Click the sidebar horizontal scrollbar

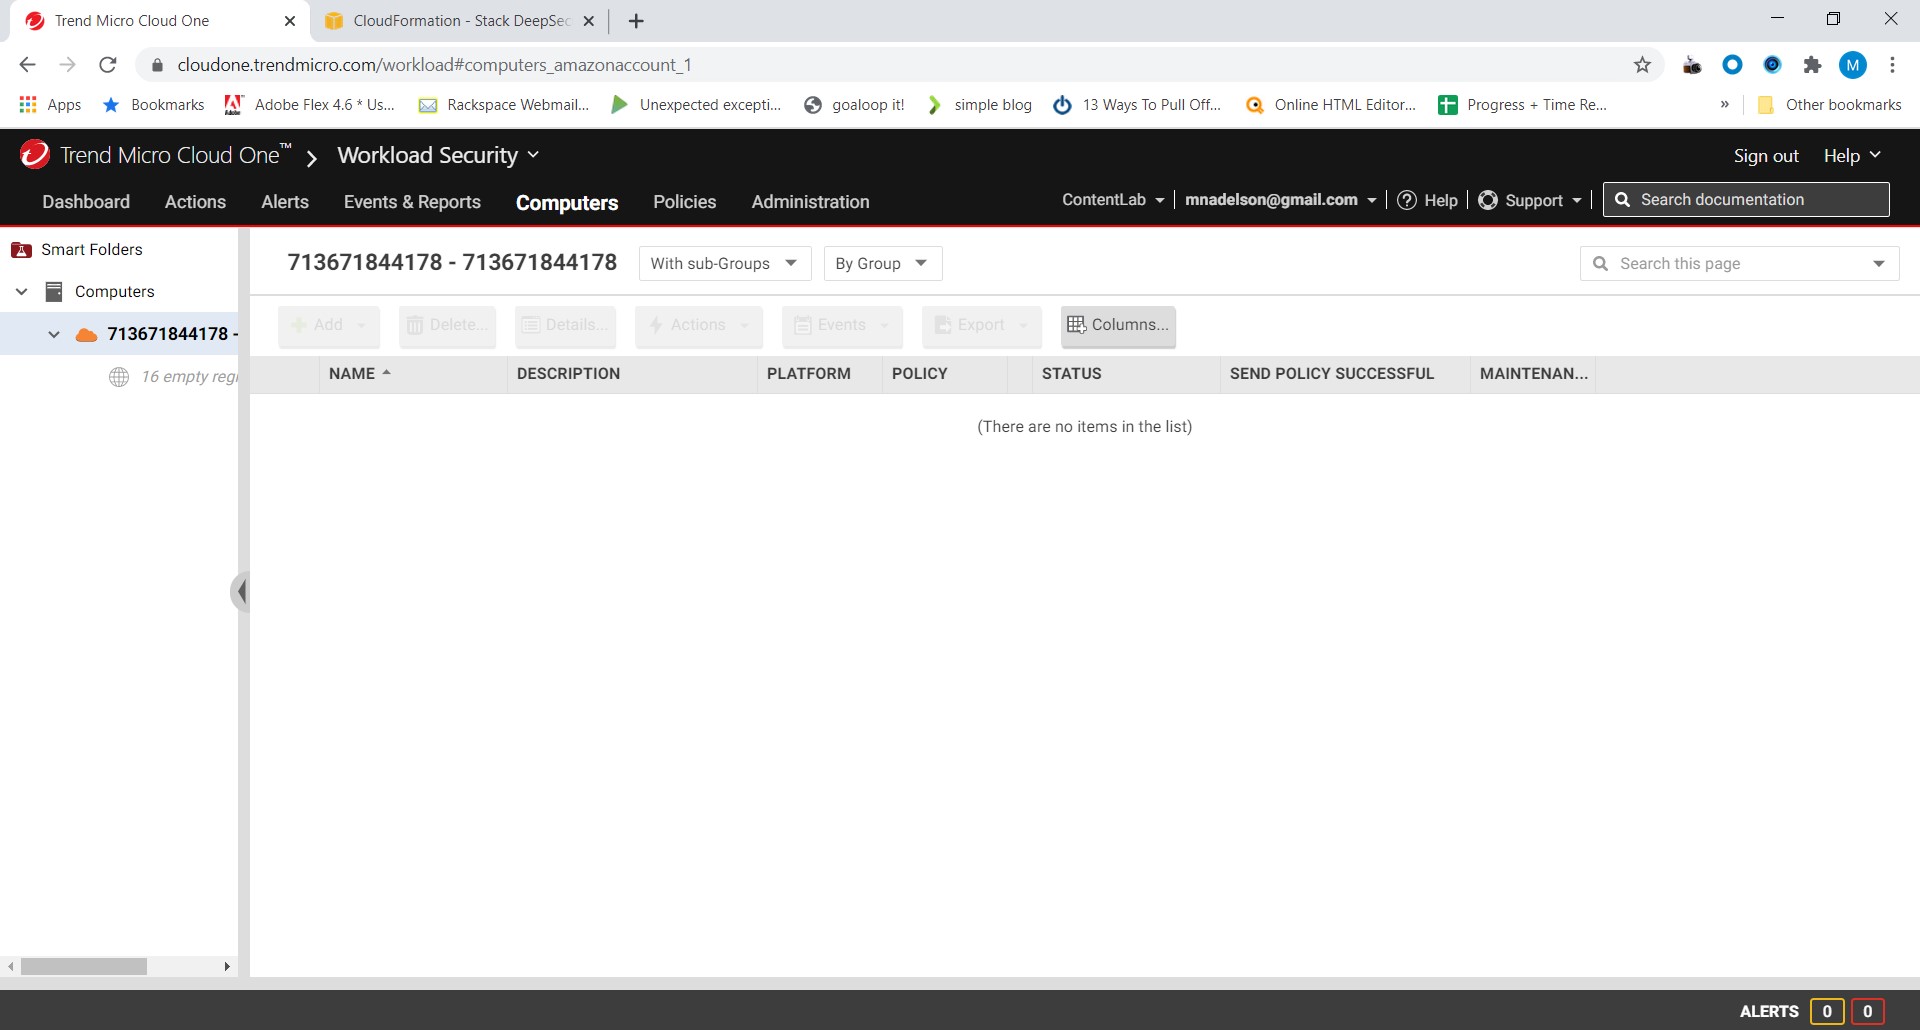84,966
